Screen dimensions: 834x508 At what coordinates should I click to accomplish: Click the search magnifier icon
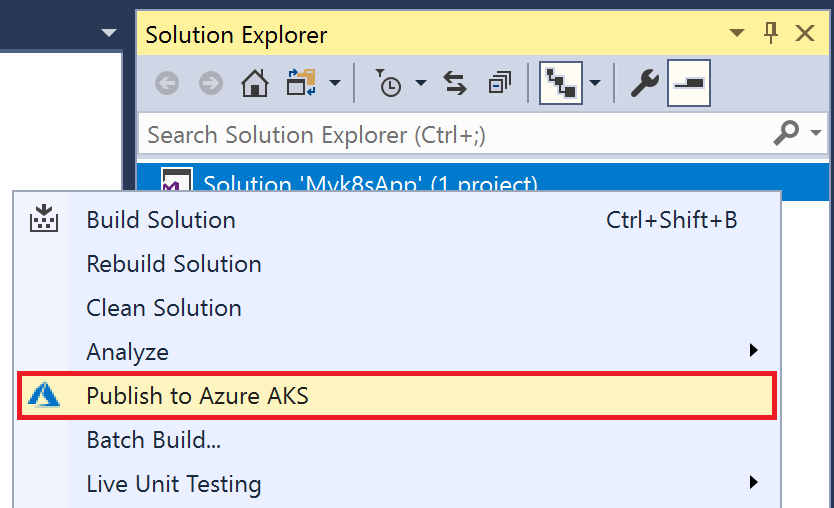[x=786, y=132]
